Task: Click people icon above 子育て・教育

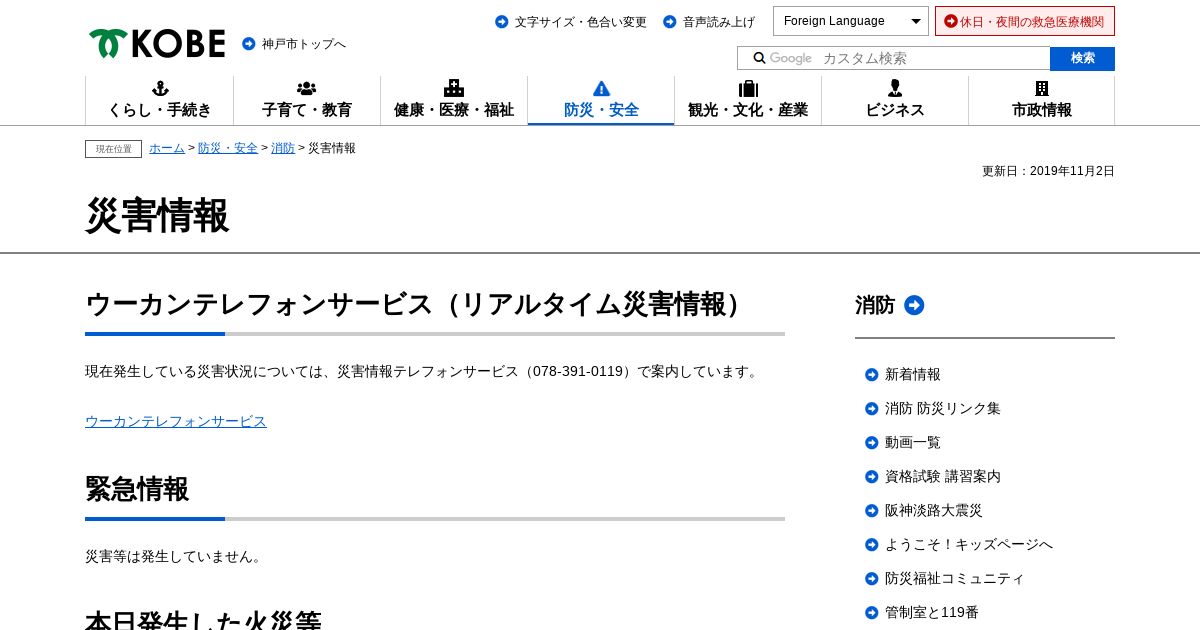Action: click(307, 88)
